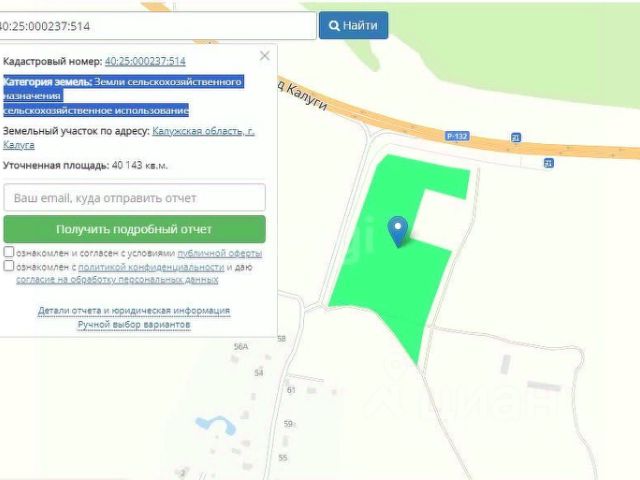Click the email input for the report
640x480 pixels.
tap(134, 198)
